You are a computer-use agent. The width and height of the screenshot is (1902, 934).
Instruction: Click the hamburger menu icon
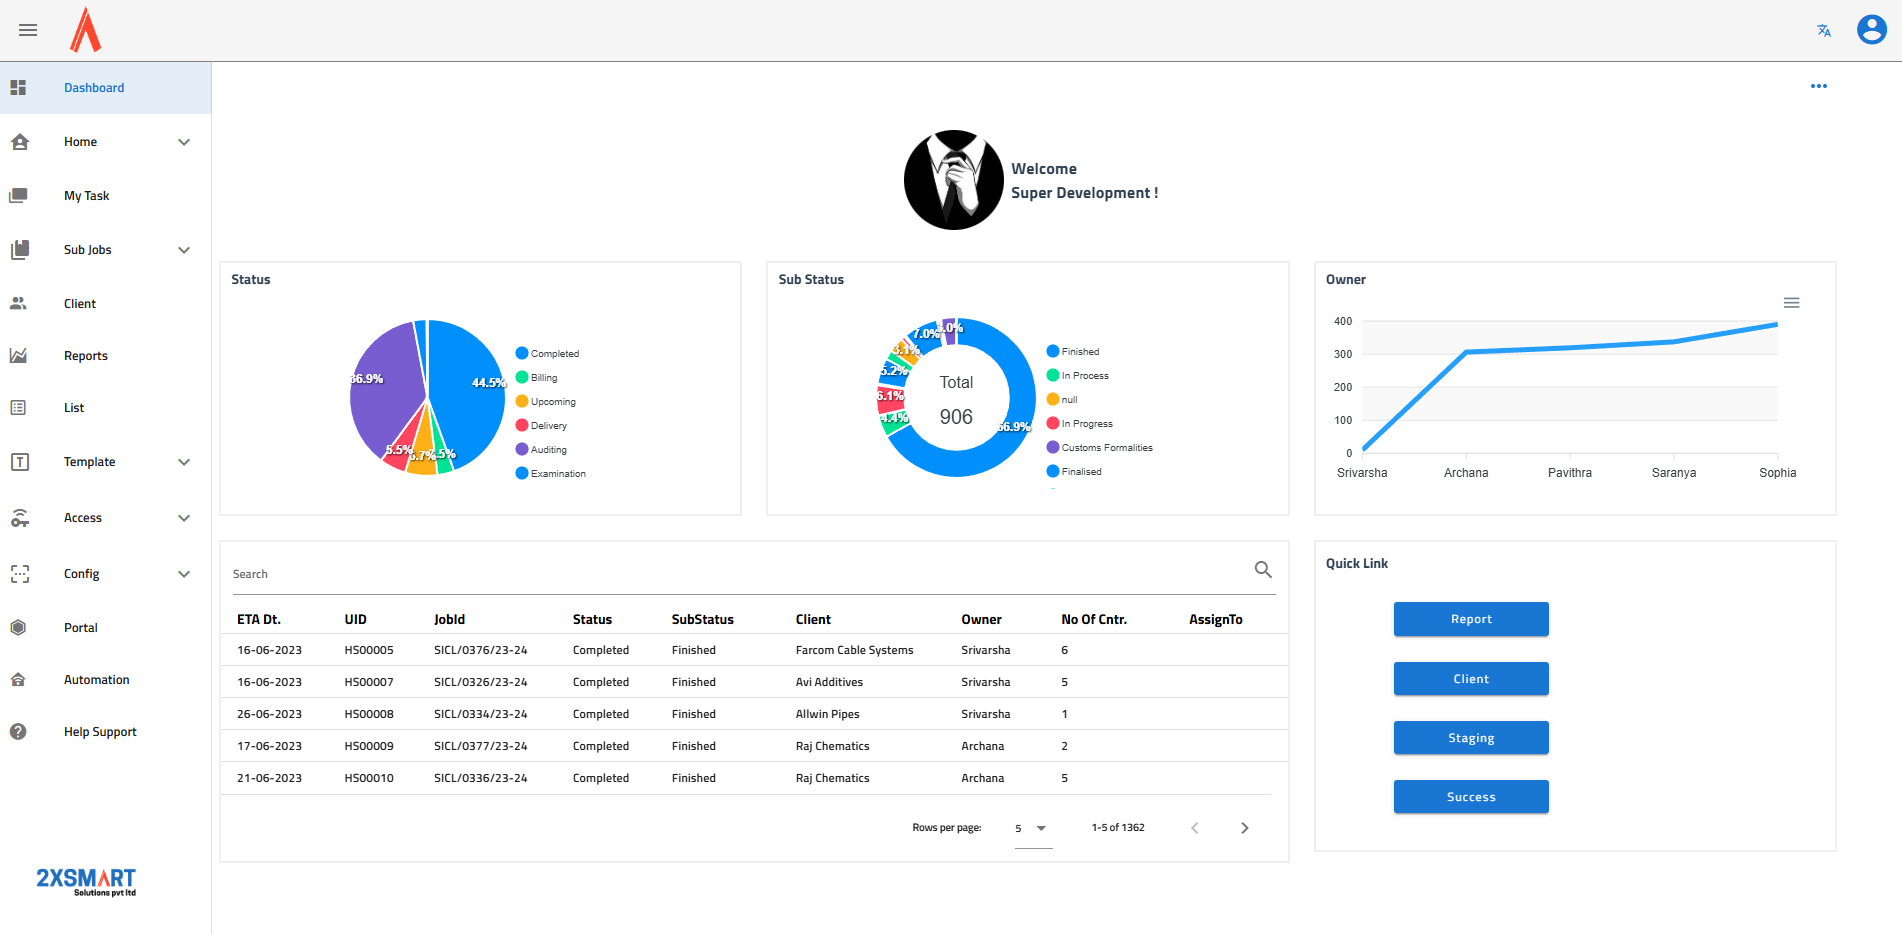28,30
